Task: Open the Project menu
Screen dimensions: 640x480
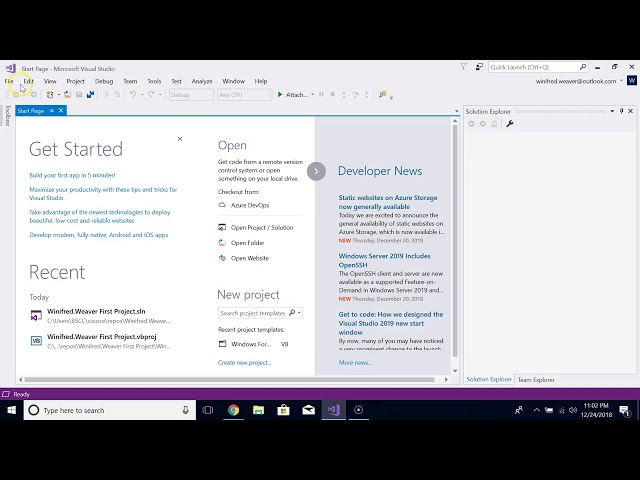Action: pyautogui.click(x=76, y=81)
